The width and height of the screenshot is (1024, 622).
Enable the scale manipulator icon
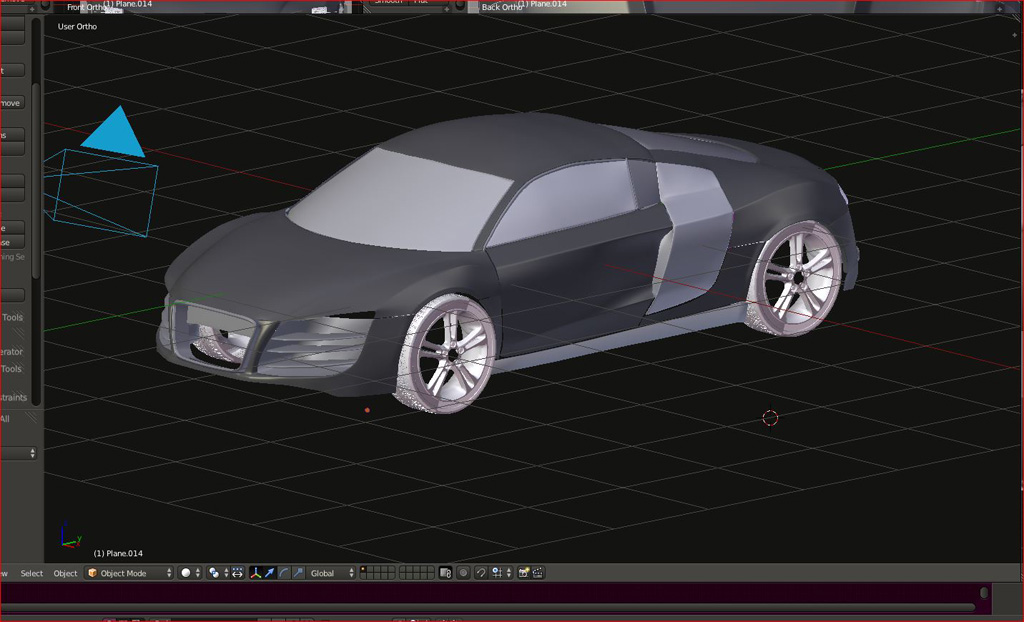[298, 573]
